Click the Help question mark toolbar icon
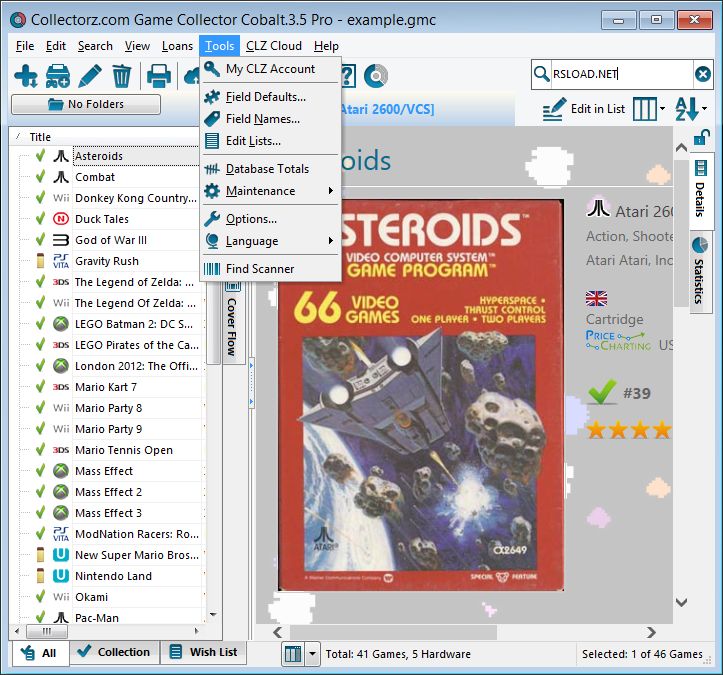723x675 pixels. point(348,76)
